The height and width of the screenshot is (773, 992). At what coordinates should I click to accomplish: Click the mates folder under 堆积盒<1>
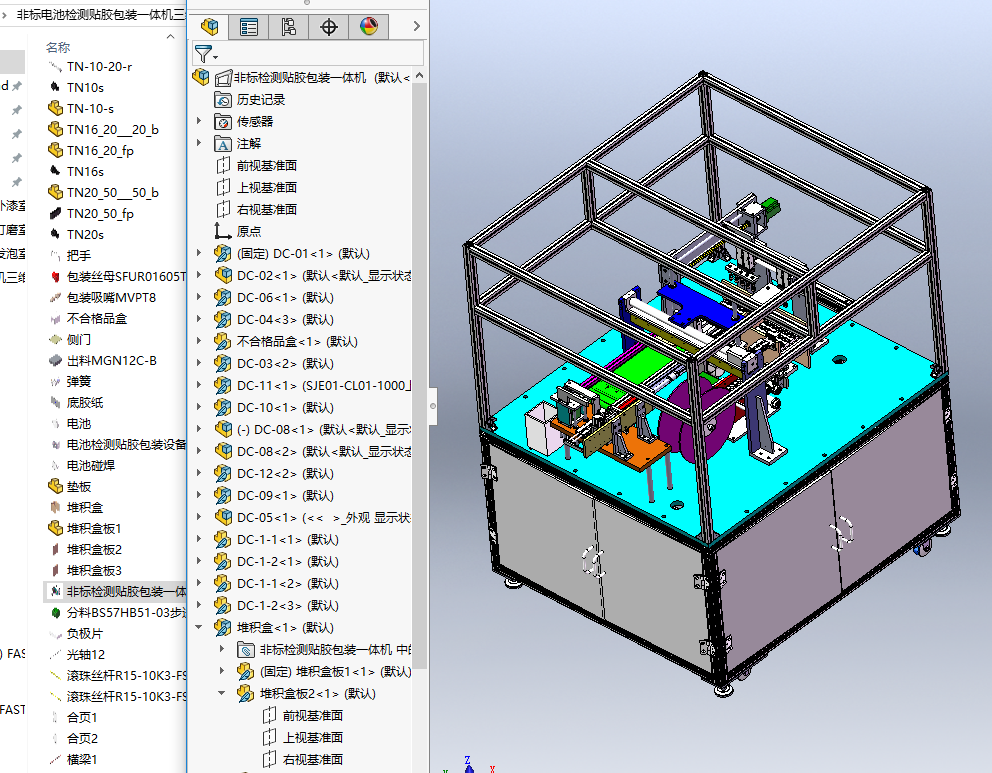[x=245, y=650]
